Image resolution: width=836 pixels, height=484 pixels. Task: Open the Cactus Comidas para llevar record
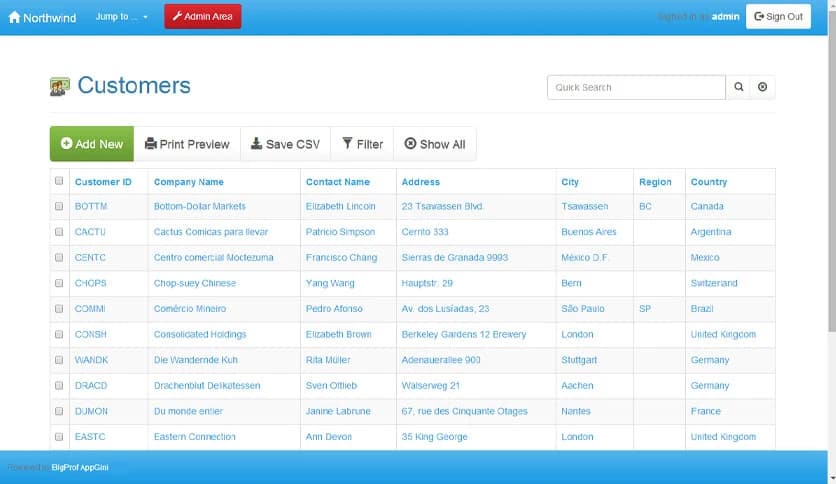[x=210, y=232]
